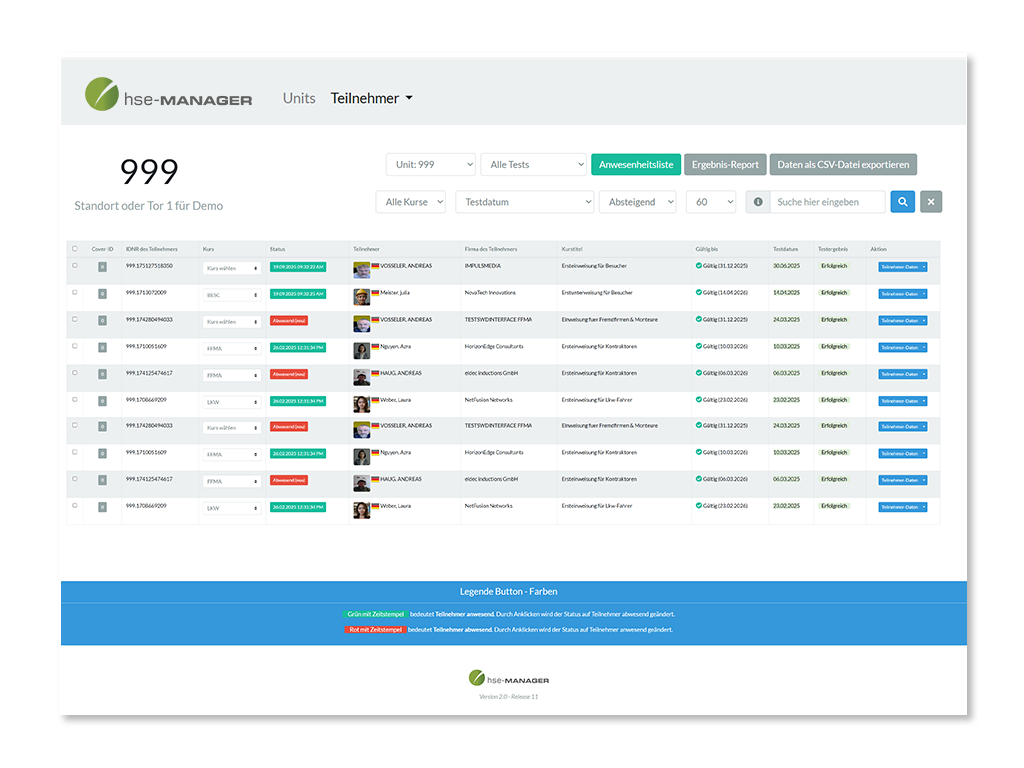This screenshot has height=768, width=1024.
Task: Click the magnifier search icon button
Action: tap(902, 202)
